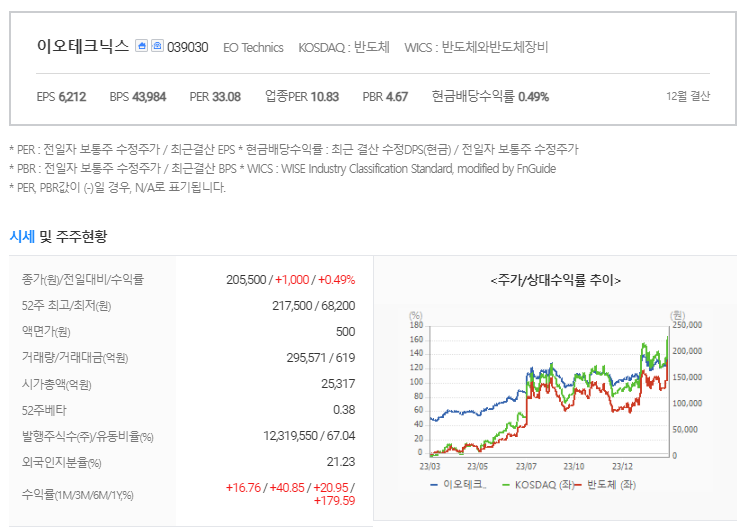Select the closing price 205,500 / +1,000 / +0.49% value
The width and height of the screenshot is (744, 529).
tap(290, 279)
